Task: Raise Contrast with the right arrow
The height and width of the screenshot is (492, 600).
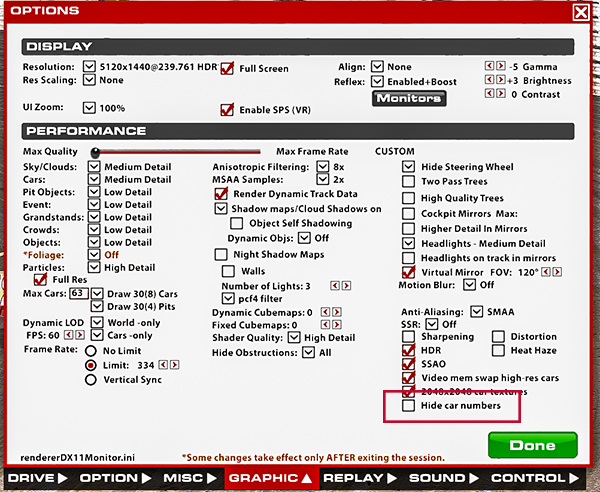Action: (498, 95)
